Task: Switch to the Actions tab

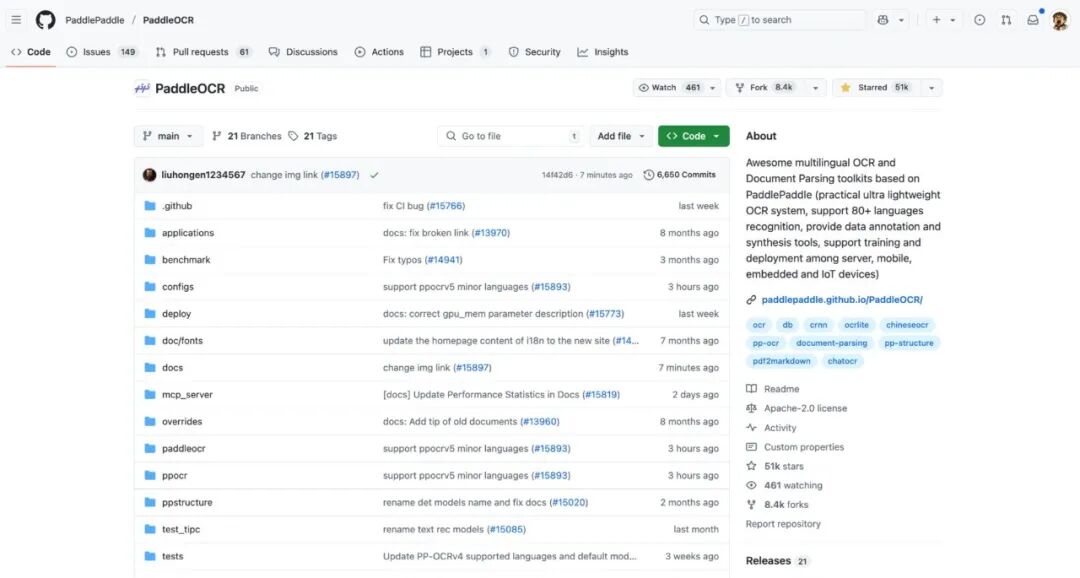Action: tap(379, 52)
